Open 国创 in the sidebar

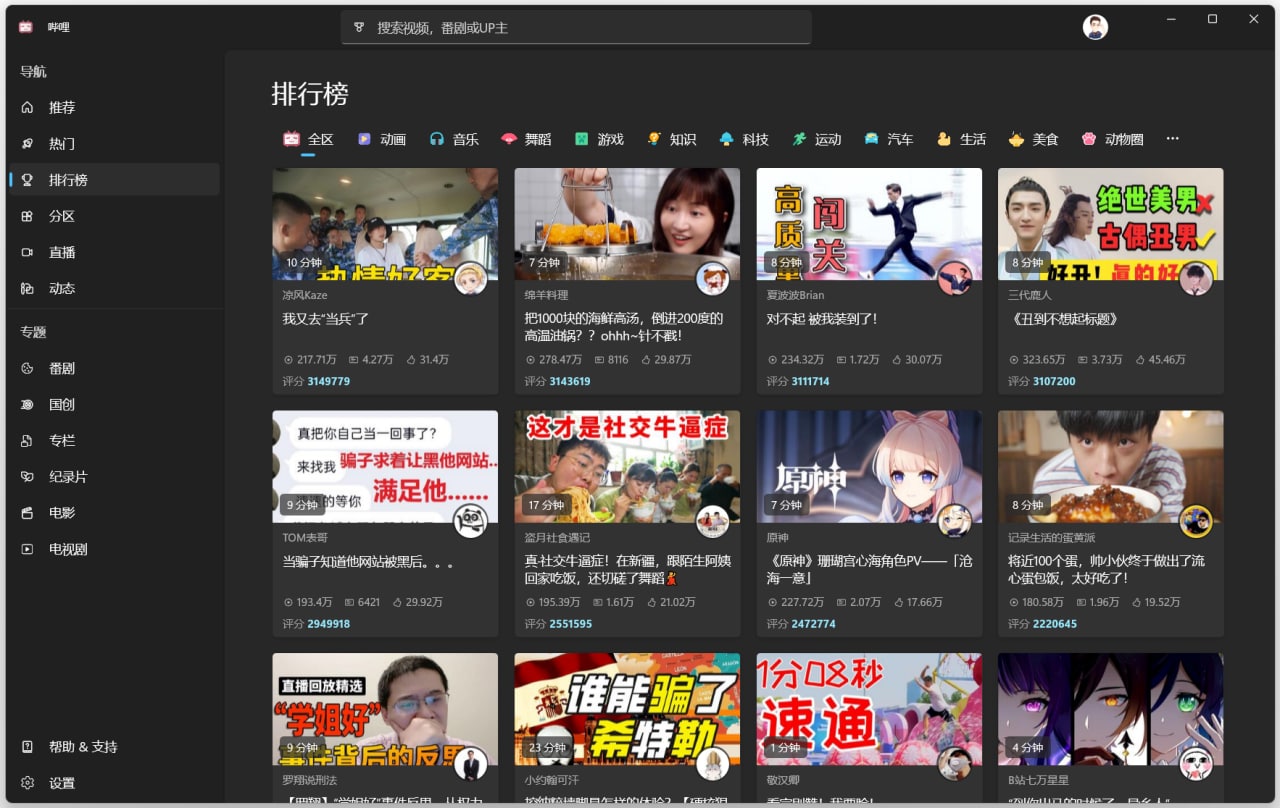tap(114, 404)
